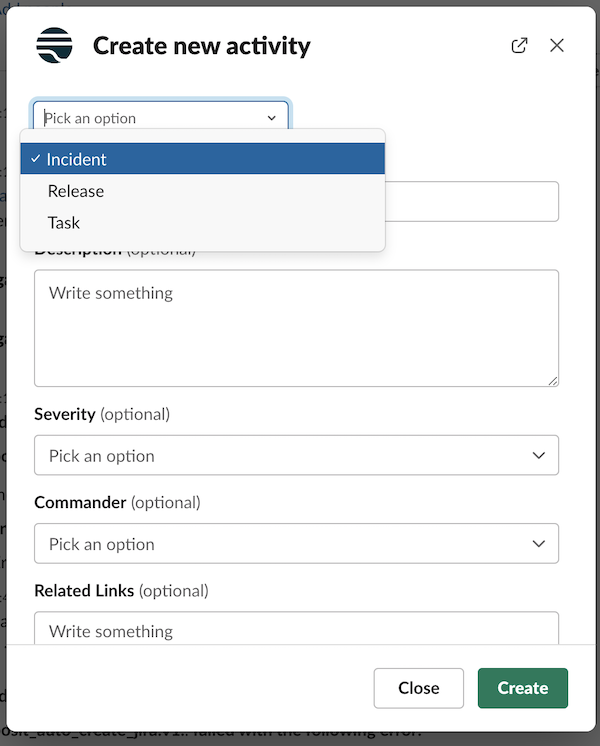Close the dialog with the X icon
The image size is (600, 746).
(557, 46)
